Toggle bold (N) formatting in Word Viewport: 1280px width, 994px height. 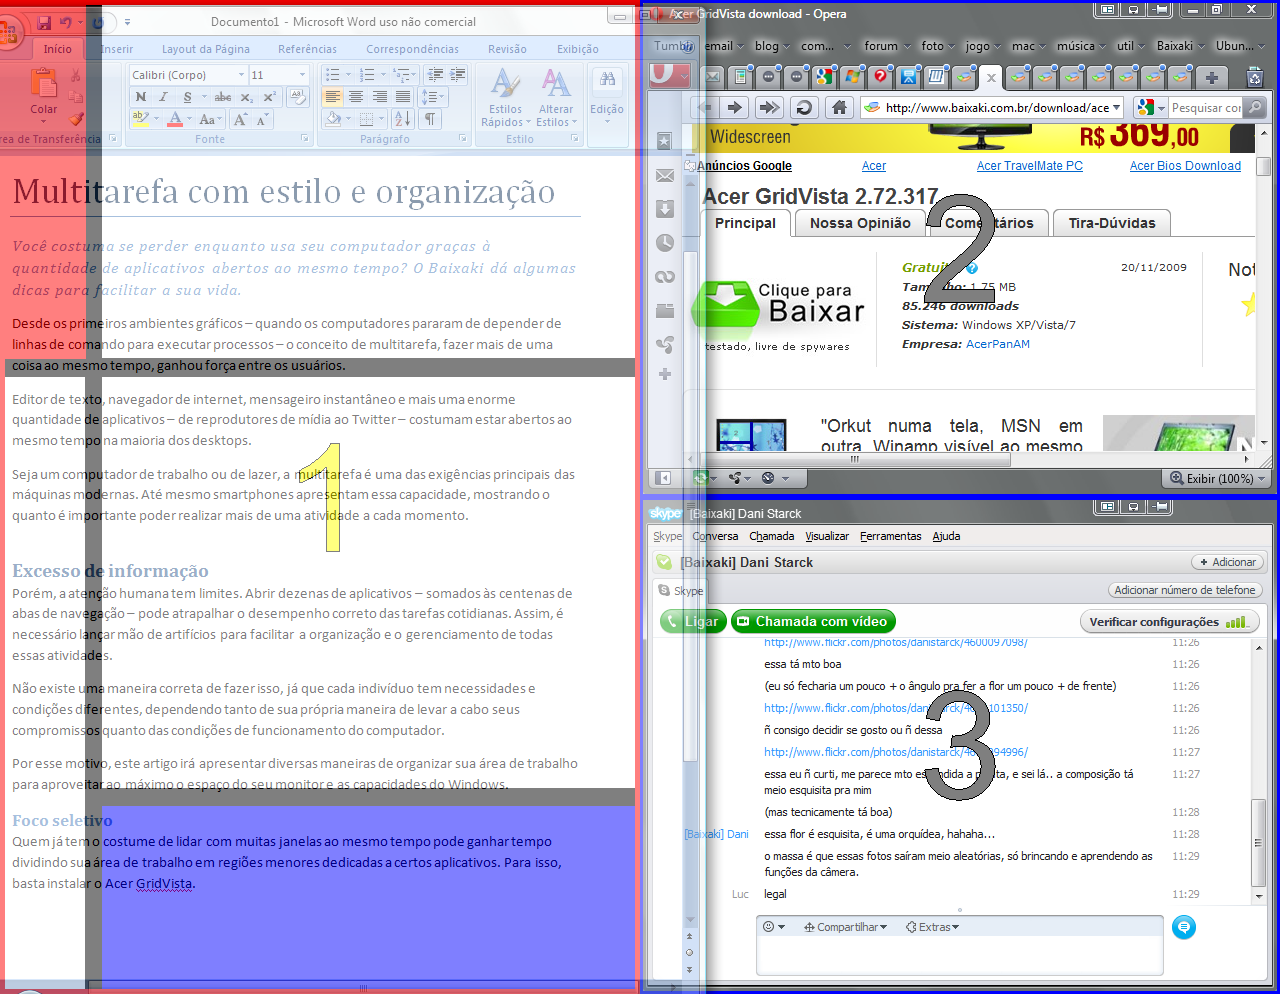point(141,97)
